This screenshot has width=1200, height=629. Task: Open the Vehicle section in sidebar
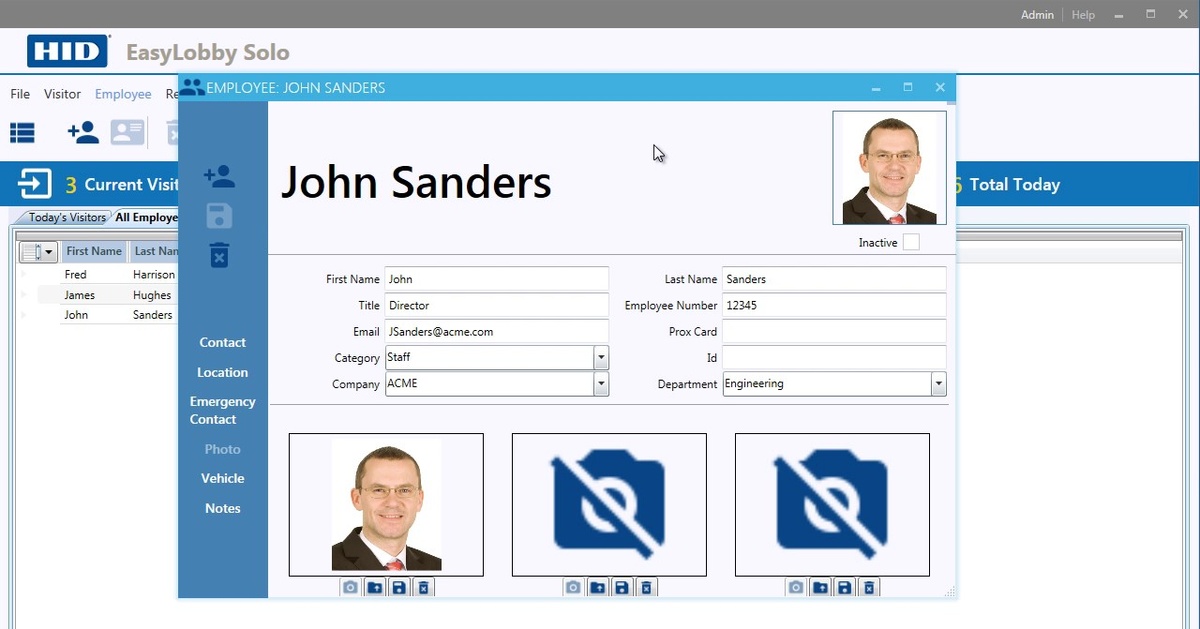[x=222, y=478]
